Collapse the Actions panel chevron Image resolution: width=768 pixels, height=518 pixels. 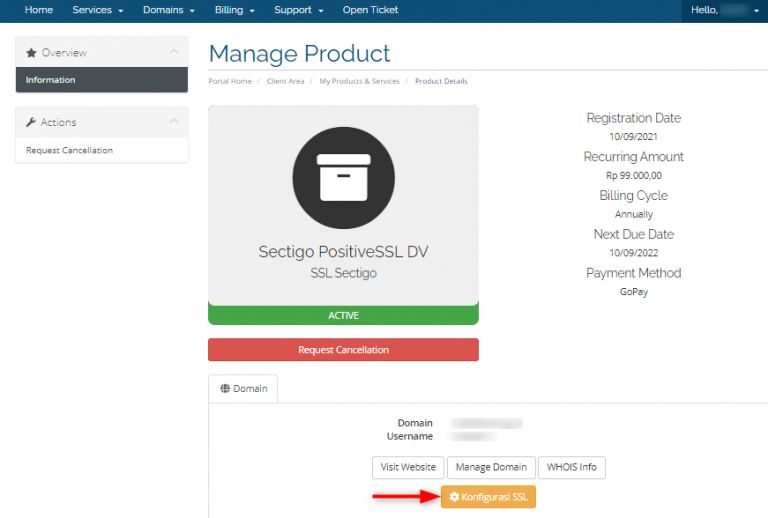pyautogui.click(x=174, y=121)
